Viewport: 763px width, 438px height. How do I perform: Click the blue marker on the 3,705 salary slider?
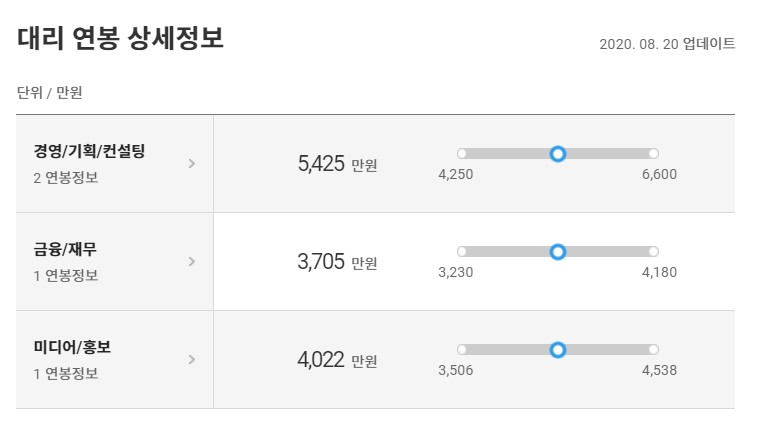tap(558, 252)
